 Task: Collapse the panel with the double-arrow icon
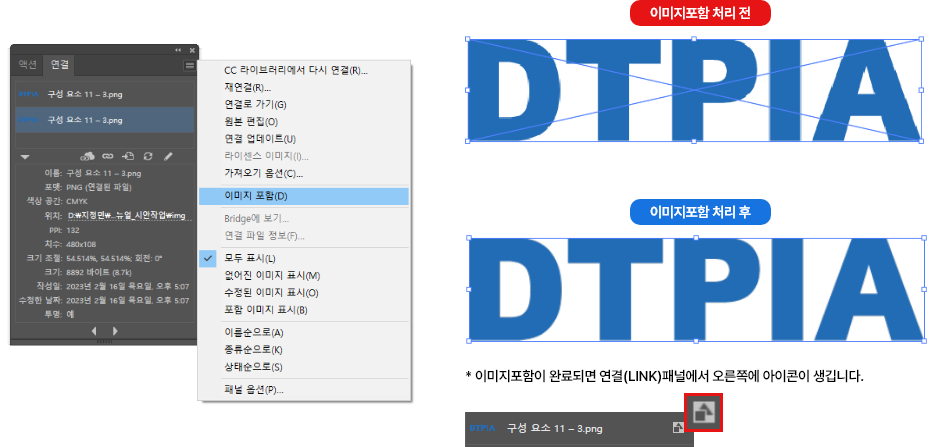click(x=178, y=50)
